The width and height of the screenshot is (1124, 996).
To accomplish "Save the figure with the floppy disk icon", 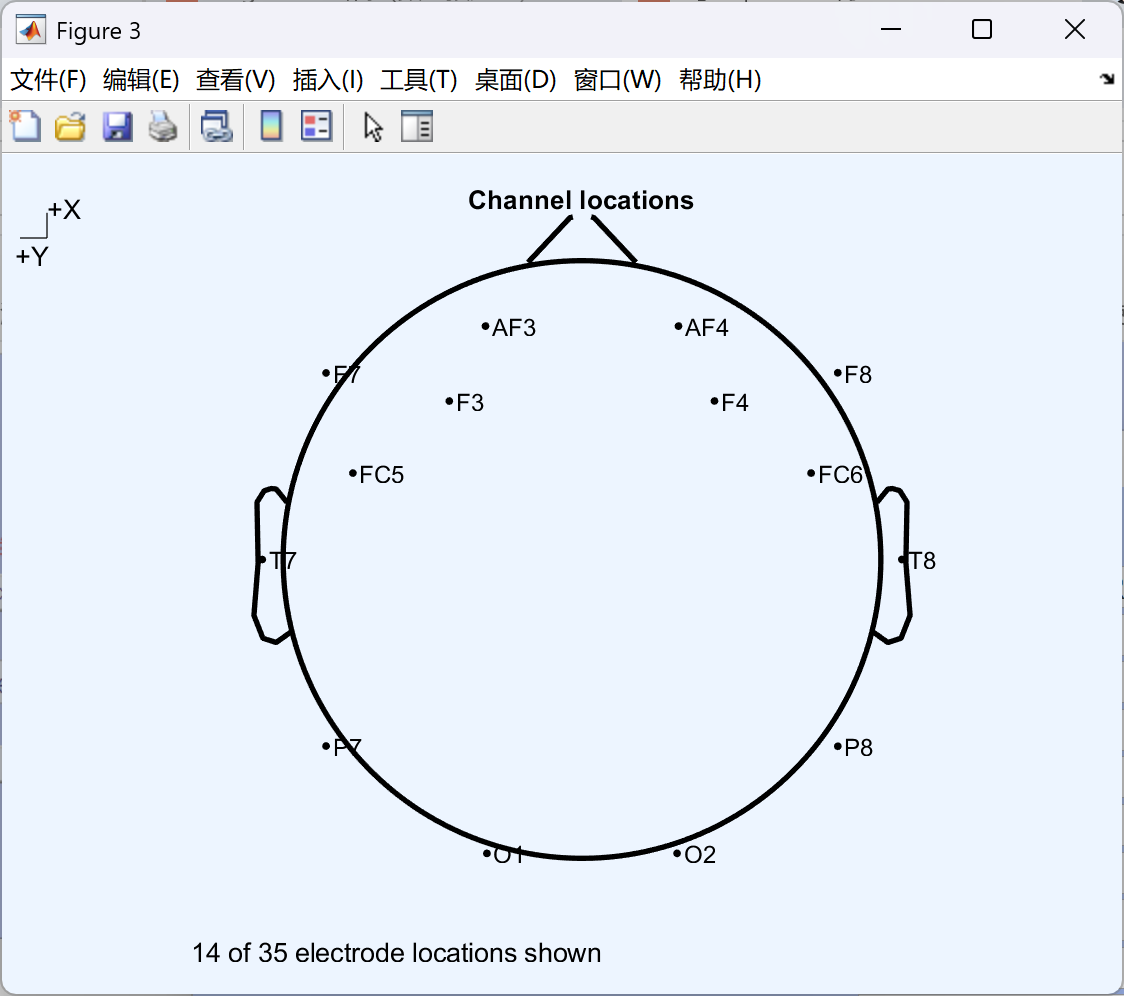I will tap(117, 127).
